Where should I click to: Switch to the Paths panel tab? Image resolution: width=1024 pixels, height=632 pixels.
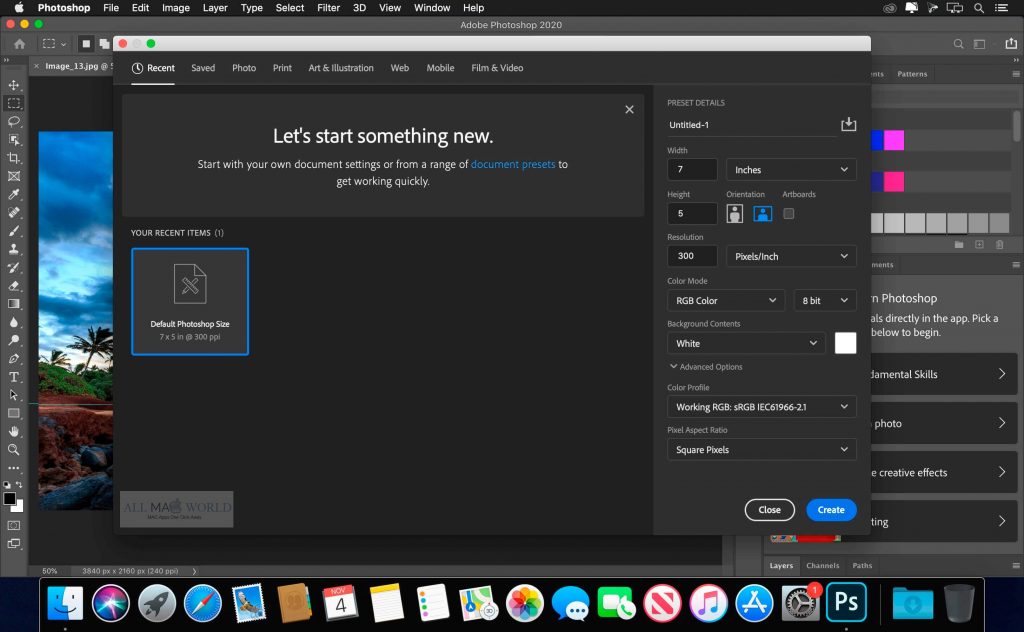[x=862, y=565]
